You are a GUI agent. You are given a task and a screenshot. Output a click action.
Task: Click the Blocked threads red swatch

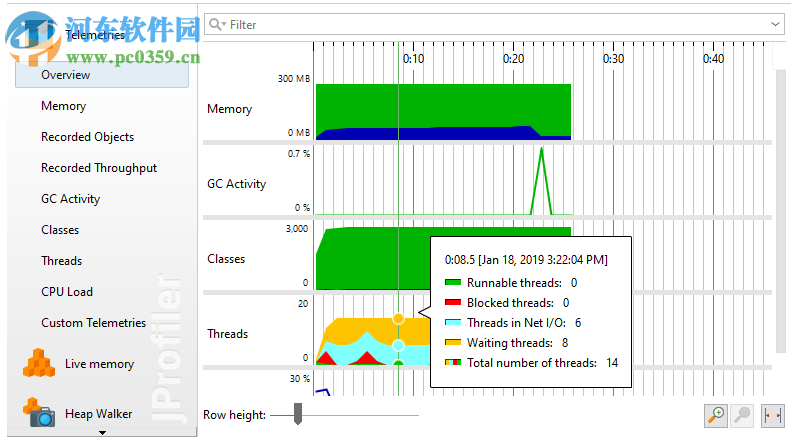tap(452, 303)
